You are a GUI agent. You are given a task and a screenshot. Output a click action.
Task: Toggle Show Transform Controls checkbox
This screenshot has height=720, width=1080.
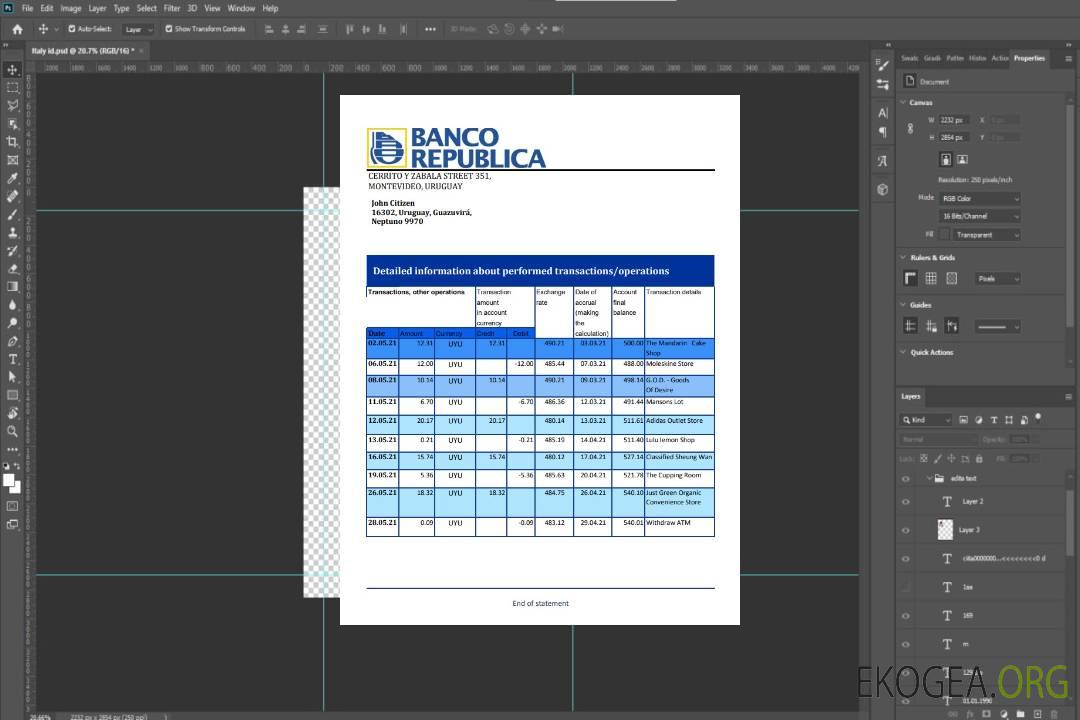point(169,29)
